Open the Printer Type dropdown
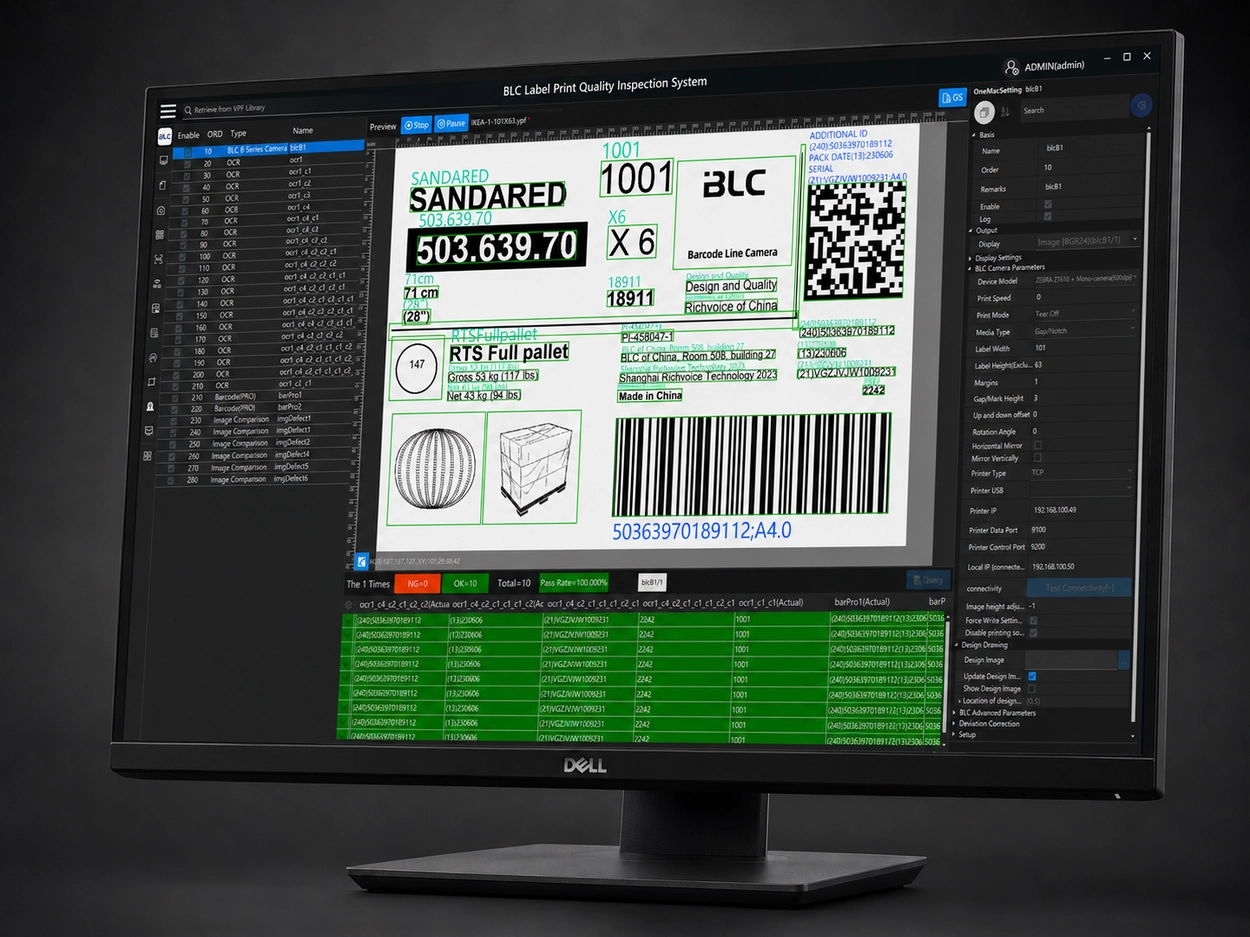This screenshot has width=1250, height=937. coord(1082,472)
